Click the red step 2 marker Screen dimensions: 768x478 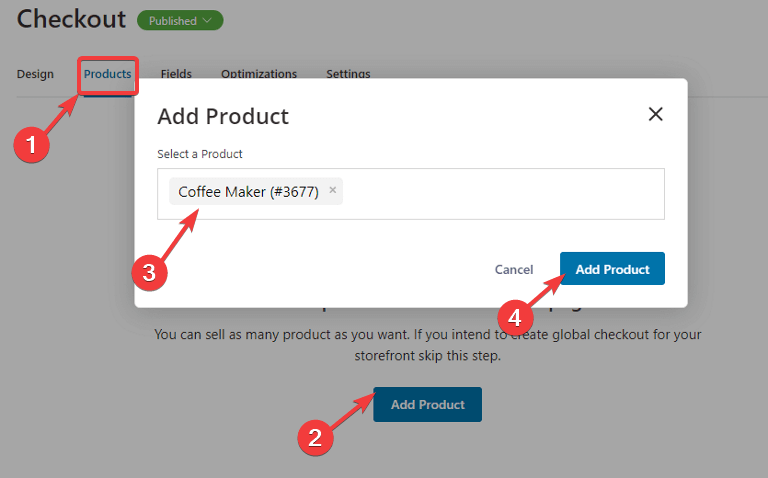click(315, 437)
